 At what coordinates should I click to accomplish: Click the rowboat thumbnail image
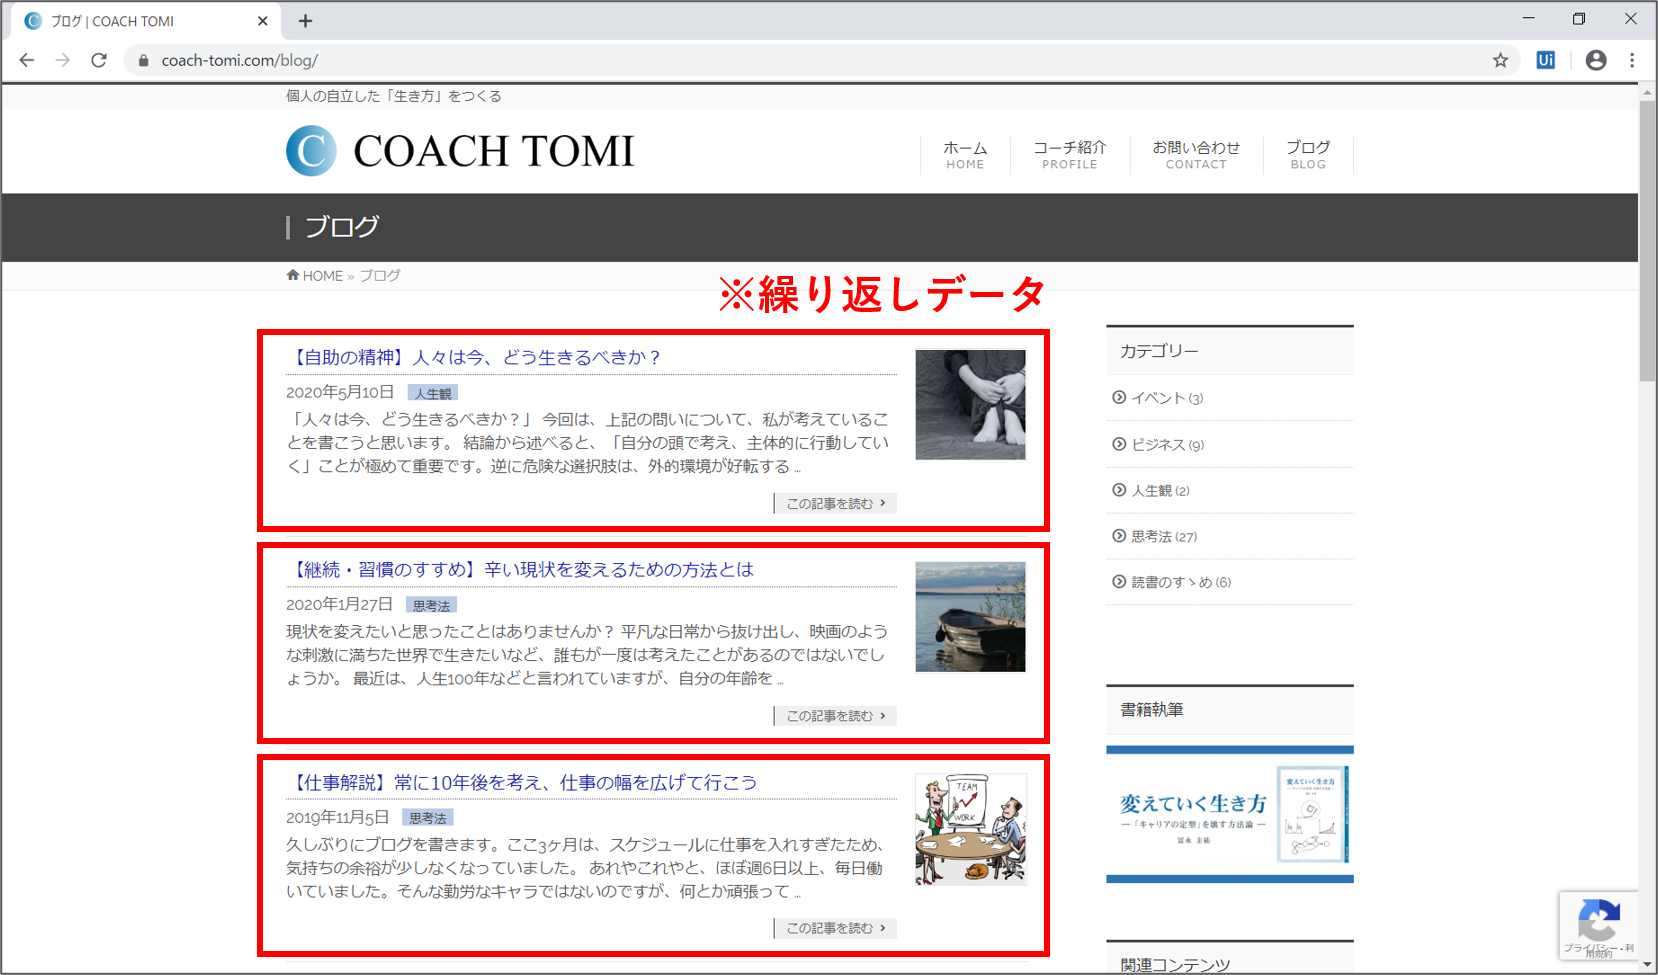coord(970,617)
